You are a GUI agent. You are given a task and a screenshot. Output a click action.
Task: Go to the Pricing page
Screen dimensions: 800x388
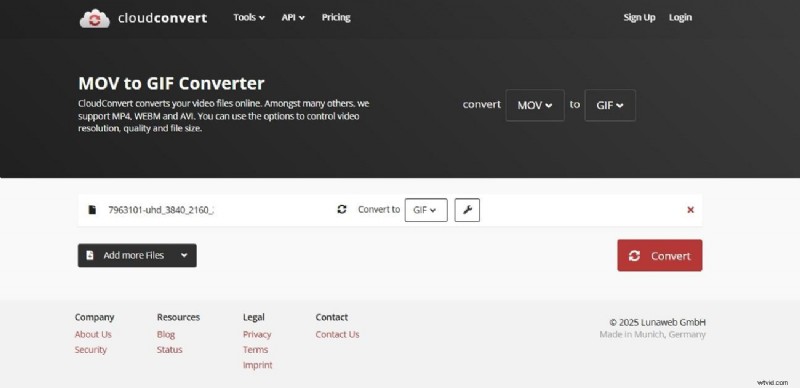point(336,17)
